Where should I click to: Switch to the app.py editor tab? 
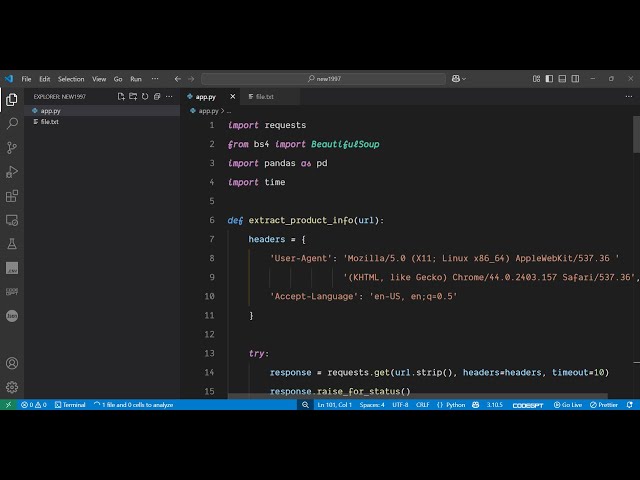pos(205,97)
